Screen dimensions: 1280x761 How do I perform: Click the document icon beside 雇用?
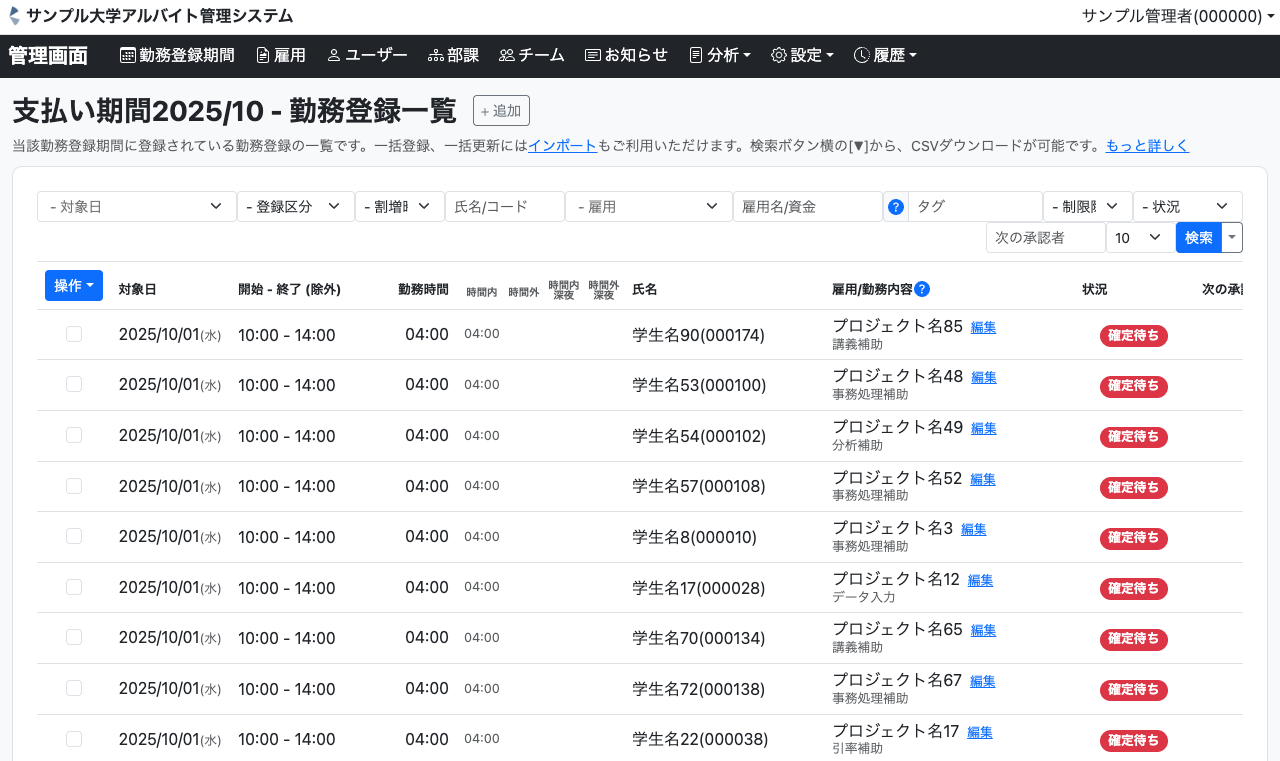(263, 56)
